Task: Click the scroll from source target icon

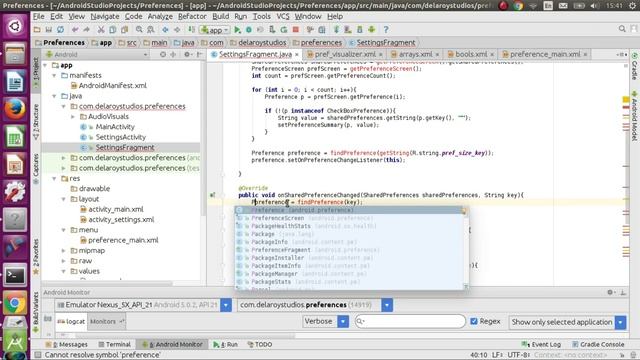Action: [162, 54]
